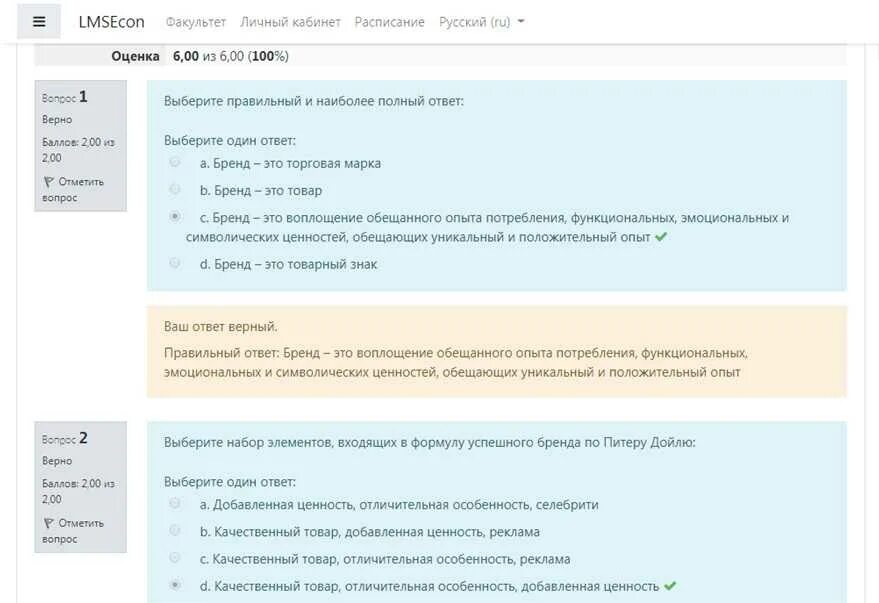Click 'Отметить вопрос' link for question 1

(78, 189)
